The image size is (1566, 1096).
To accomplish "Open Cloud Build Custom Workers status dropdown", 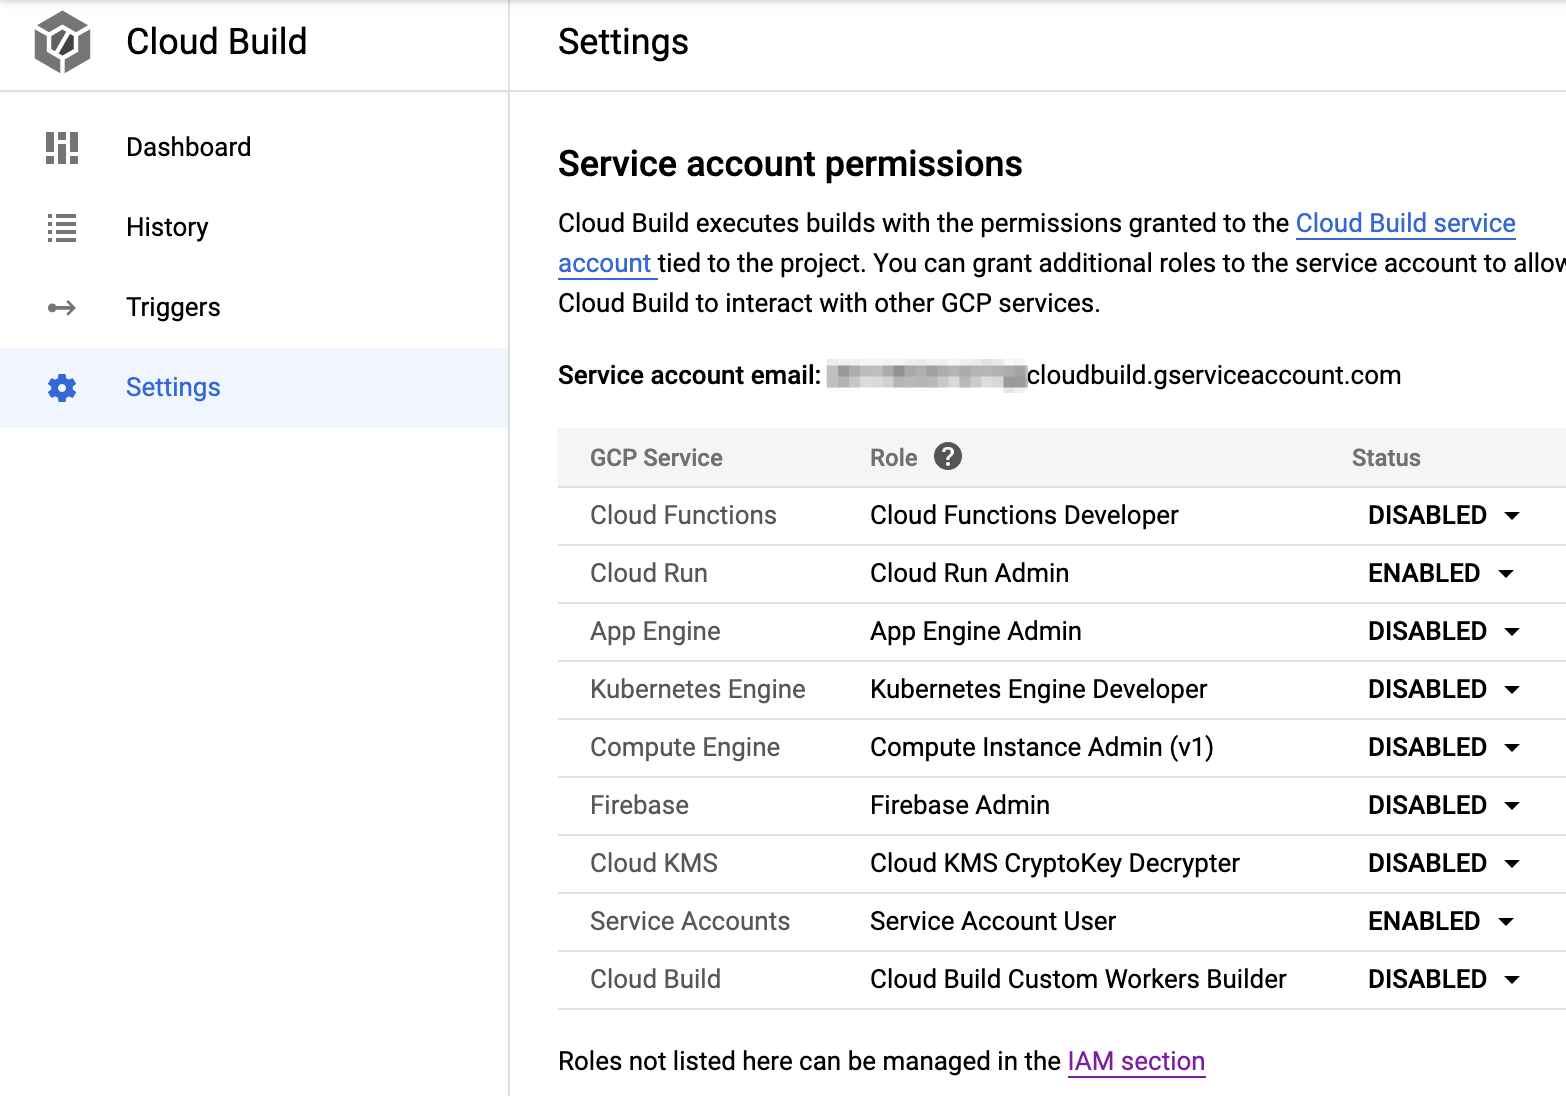I will point(1443,979).
